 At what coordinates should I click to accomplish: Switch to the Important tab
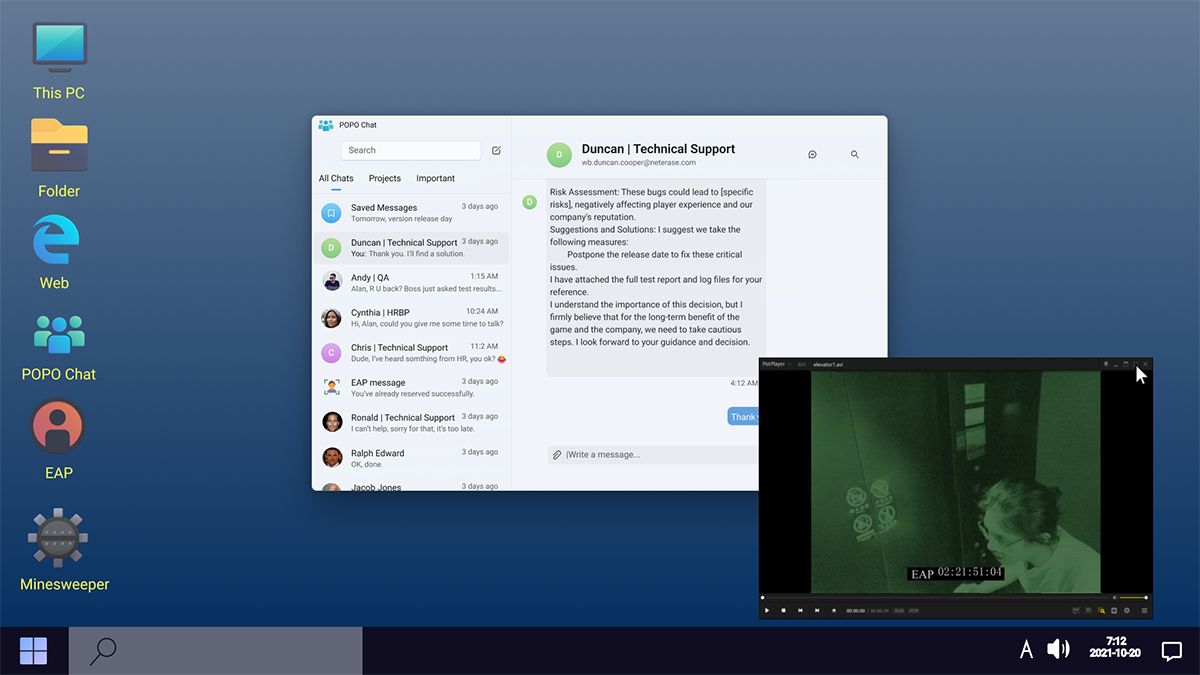click(435, 178)
